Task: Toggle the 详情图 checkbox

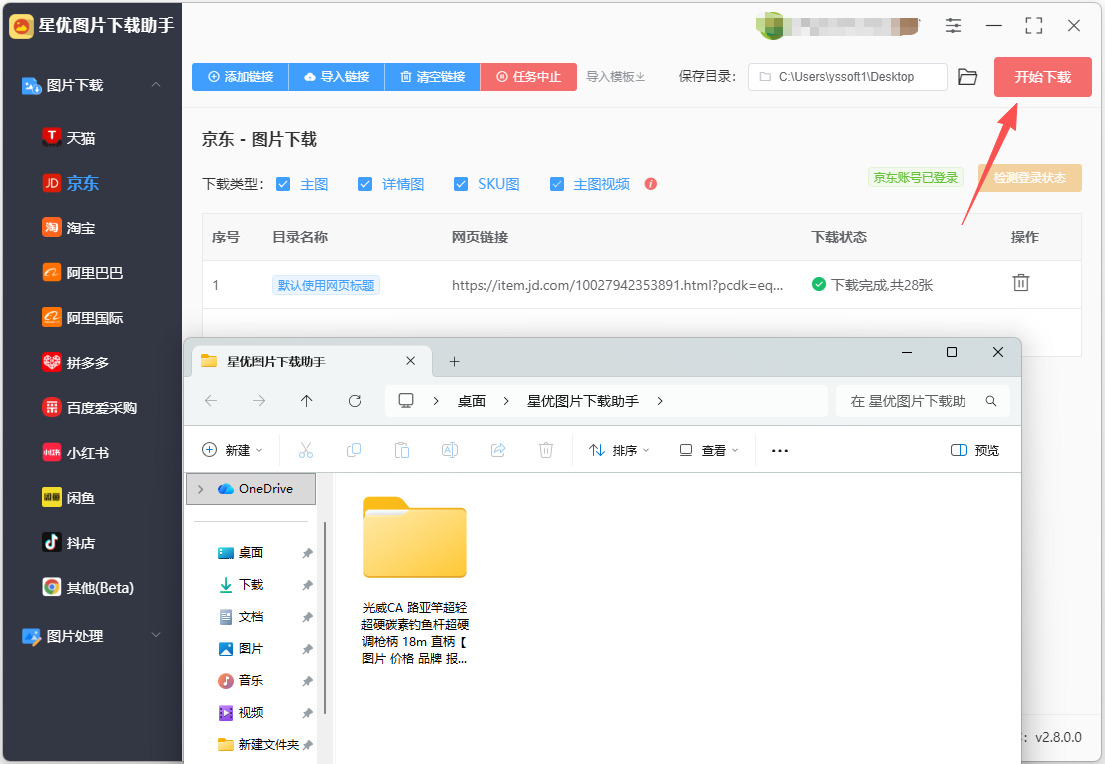Action: click(x=364, y=184)
